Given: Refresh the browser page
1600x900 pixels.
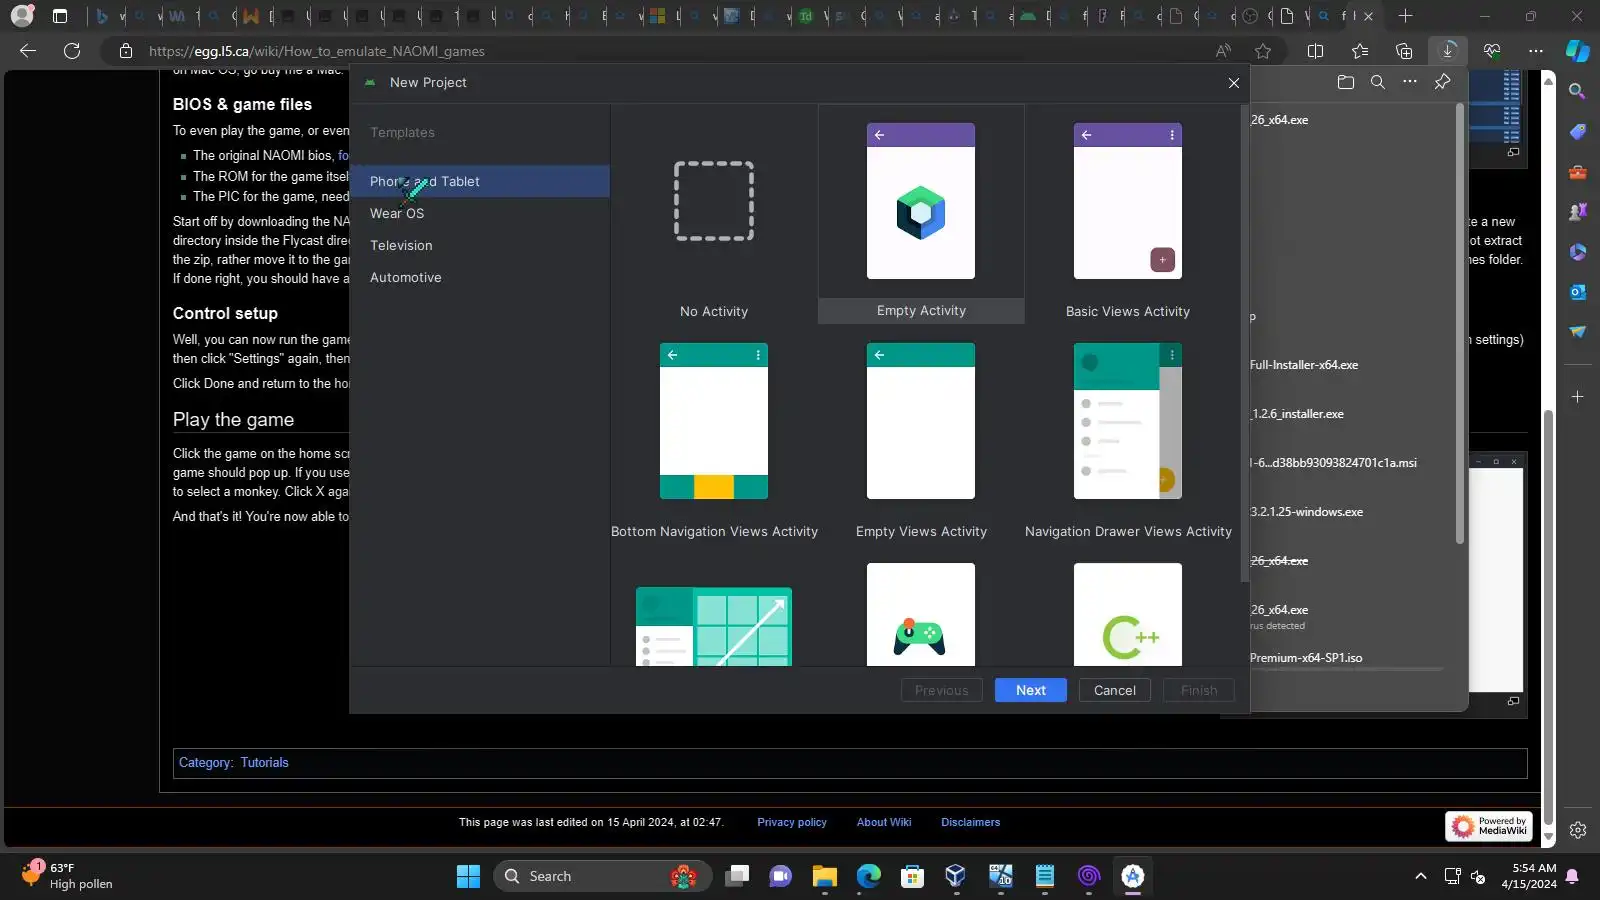Looking at the screenshot, I should coord(72,51).
